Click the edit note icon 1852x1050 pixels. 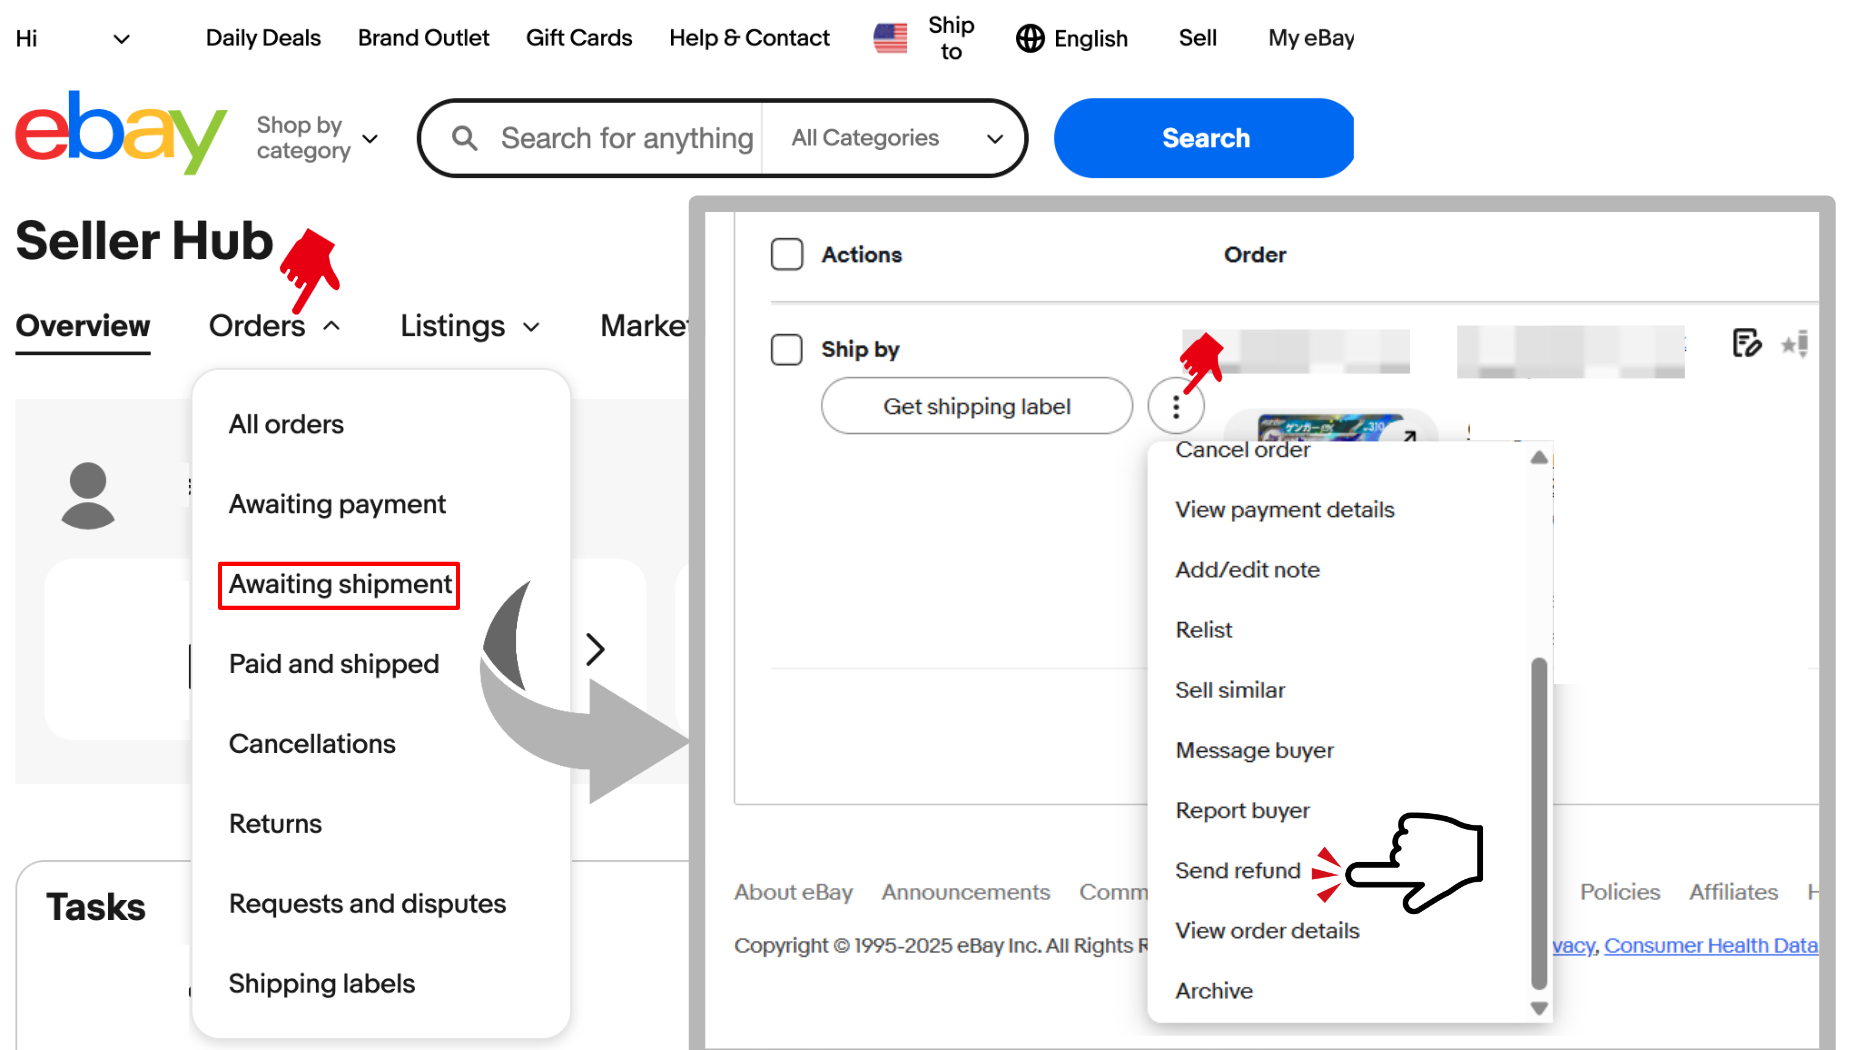1746,344
